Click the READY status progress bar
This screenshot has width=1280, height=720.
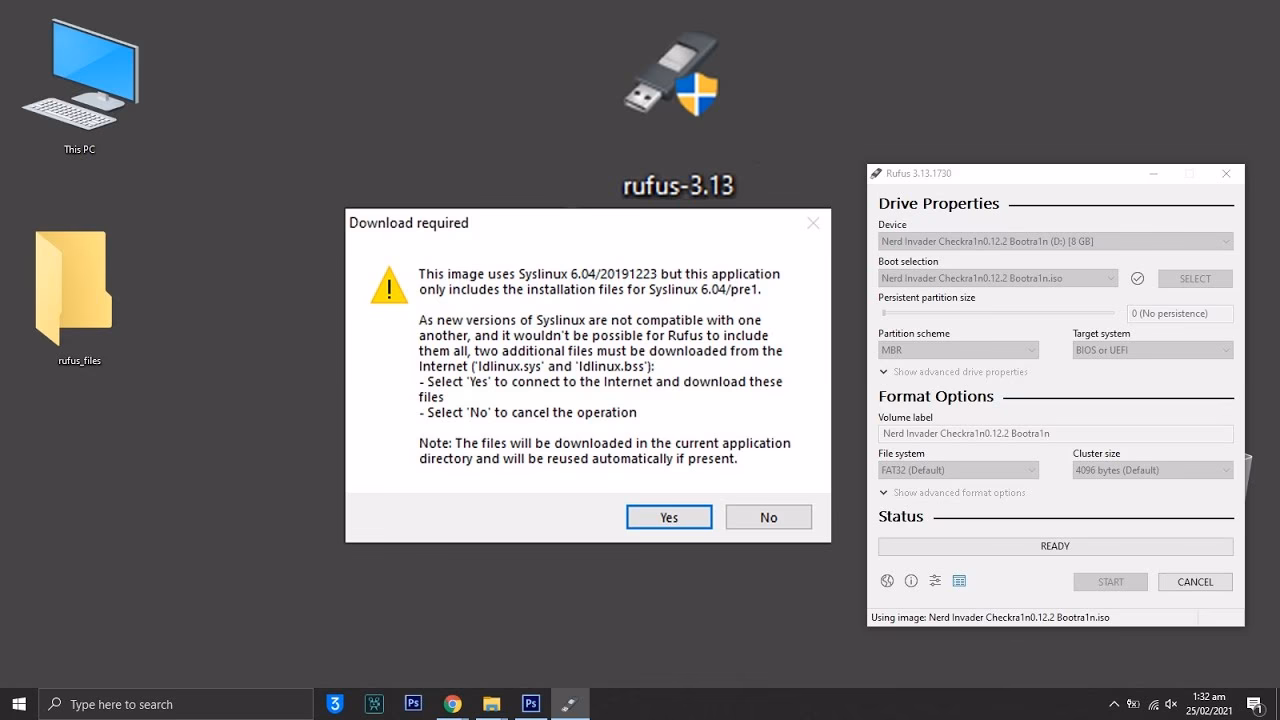1055,546
